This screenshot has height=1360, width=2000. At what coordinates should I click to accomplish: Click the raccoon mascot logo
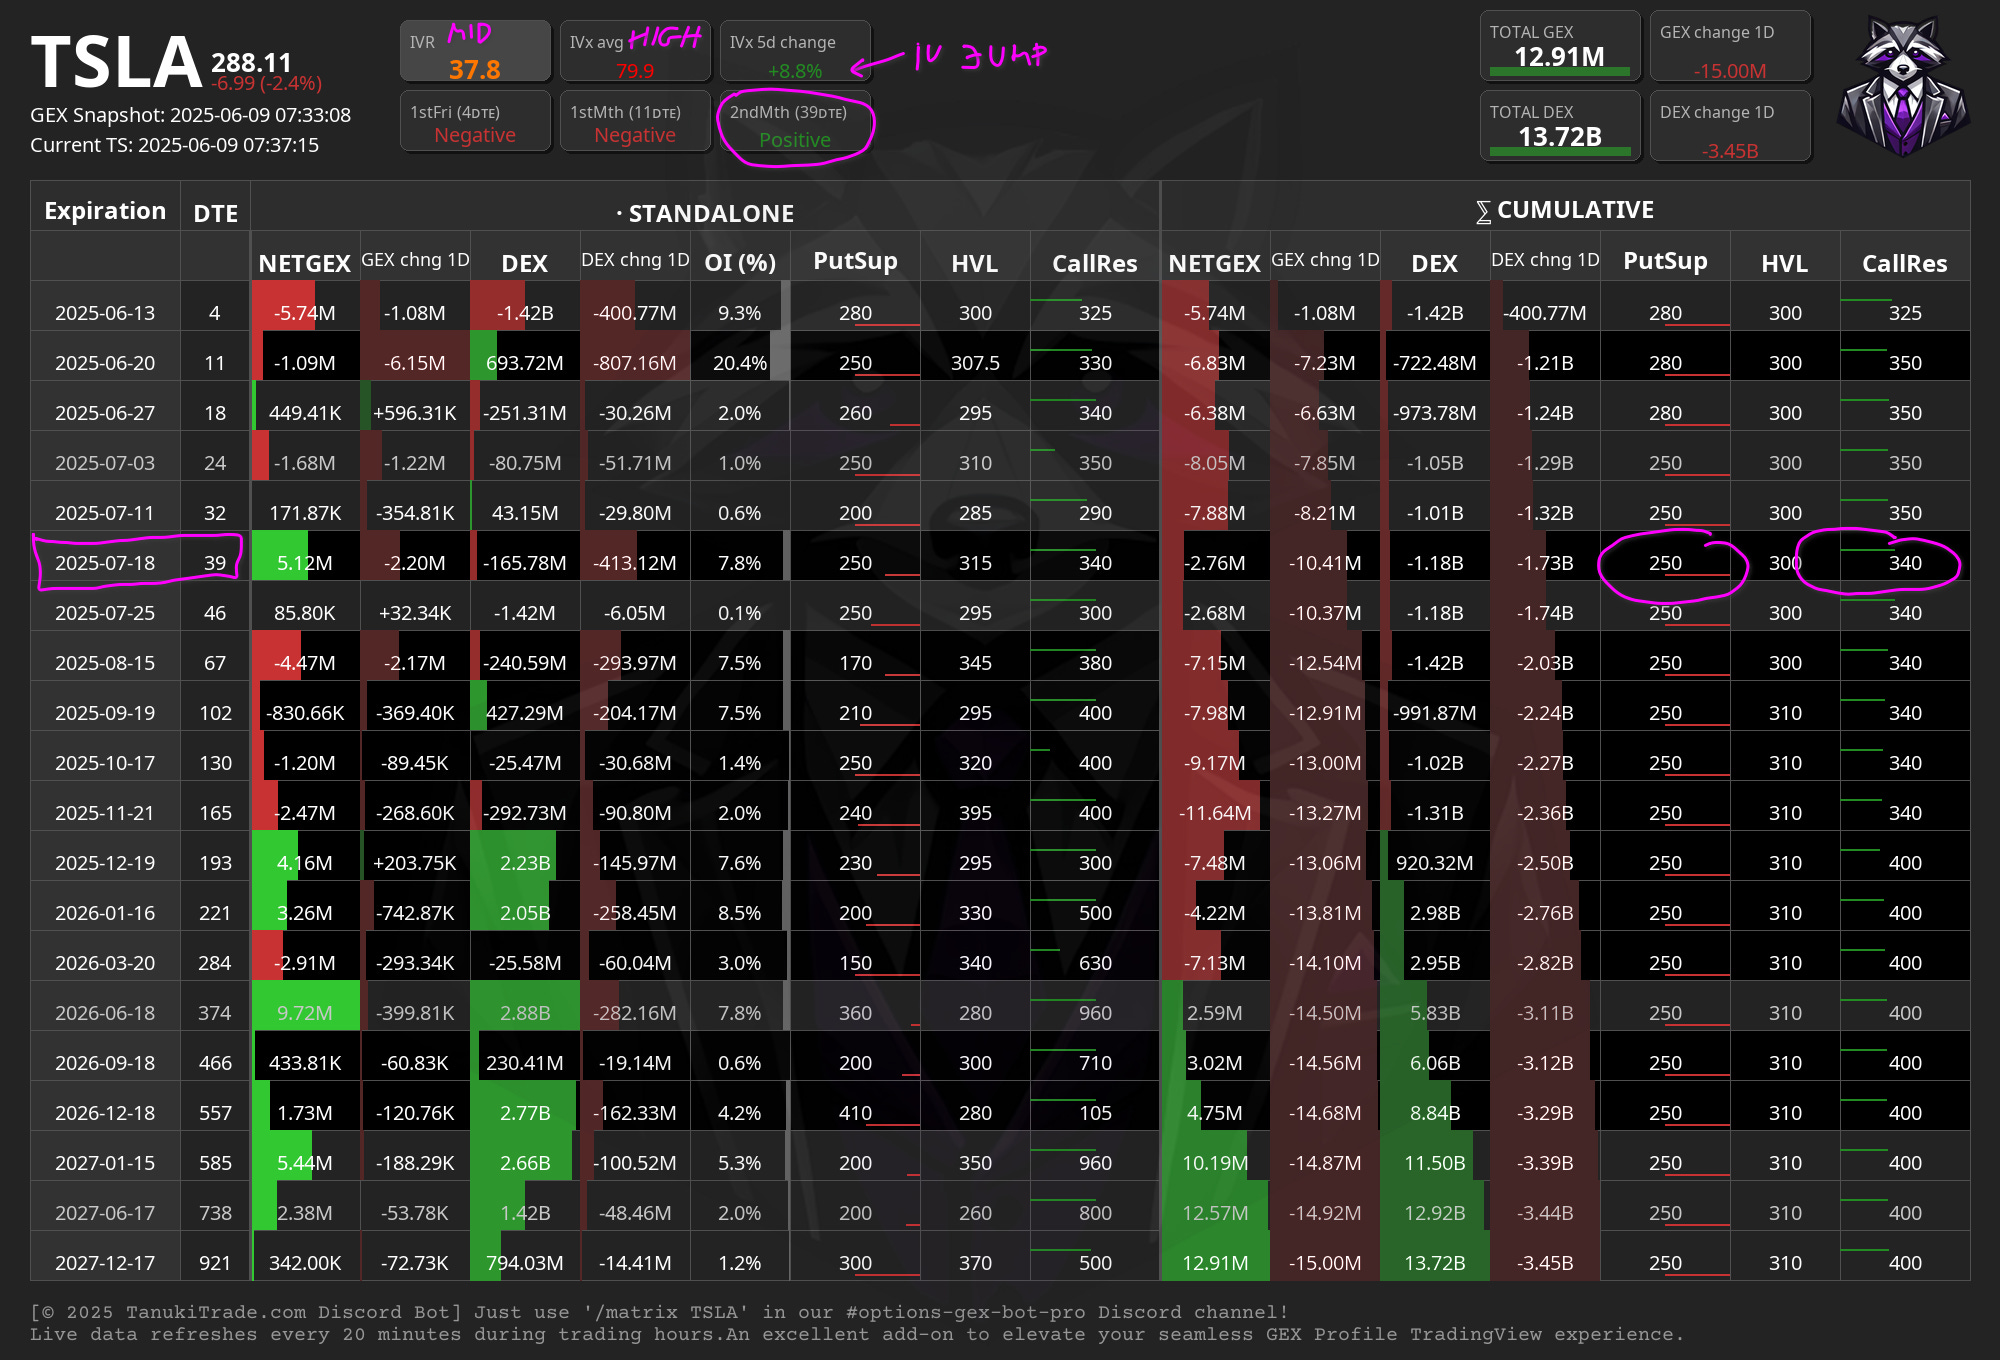click(x=1903, y=87)
